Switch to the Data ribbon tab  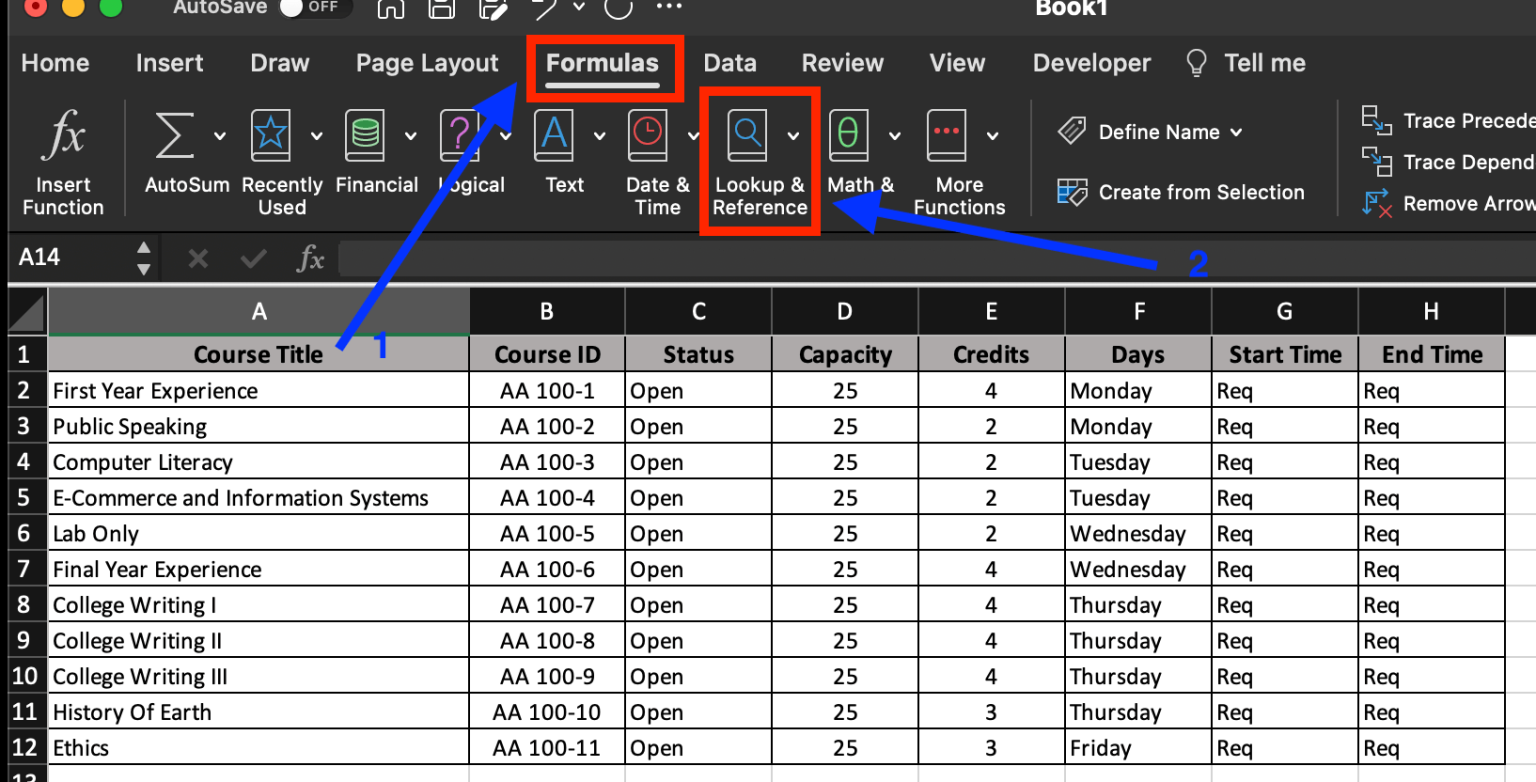point(729,63)
